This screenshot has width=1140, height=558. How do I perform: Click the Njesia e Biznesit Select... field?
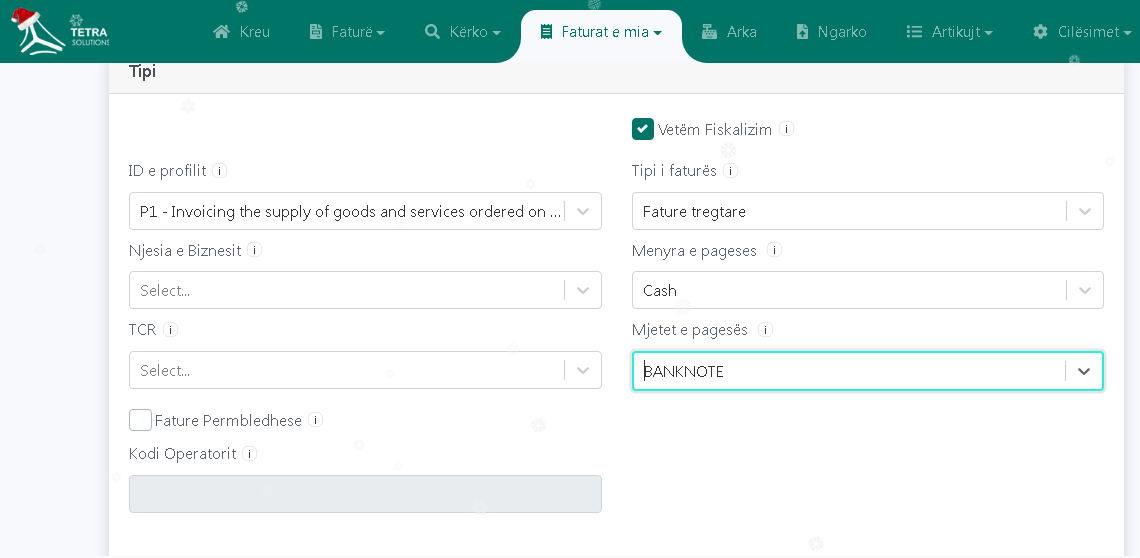click(x=365, y=290)
